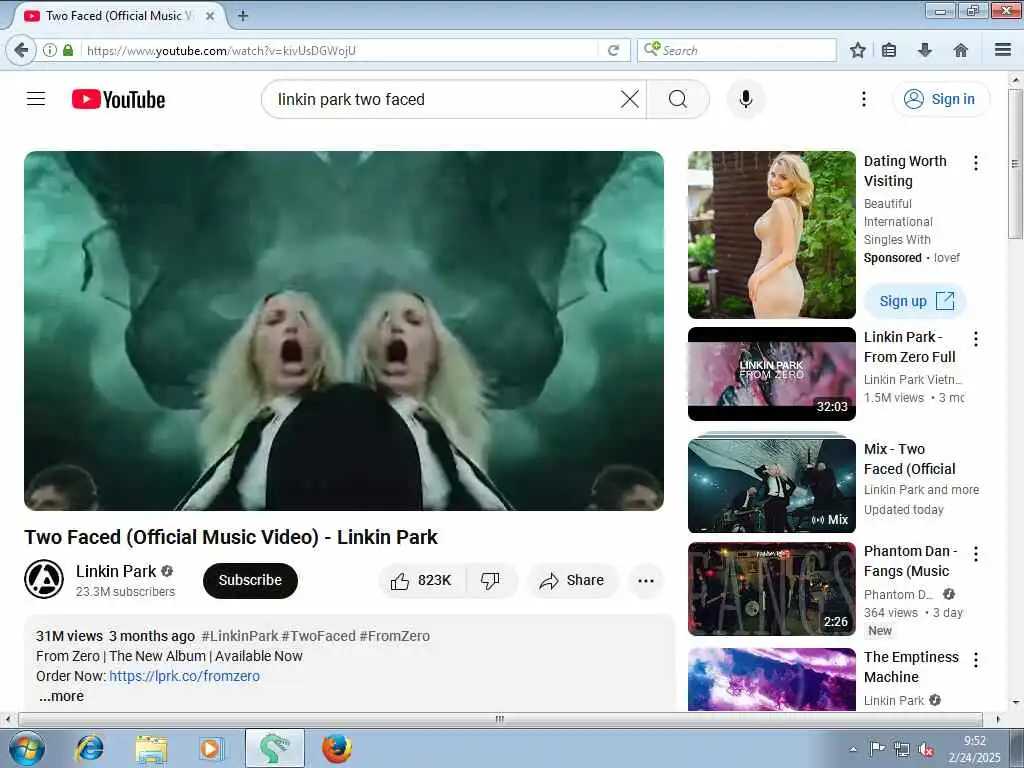Bookmark this page with the star icon
This screenshot has height=768, width=1024.
pyautogui.click(x=857, y=50)
